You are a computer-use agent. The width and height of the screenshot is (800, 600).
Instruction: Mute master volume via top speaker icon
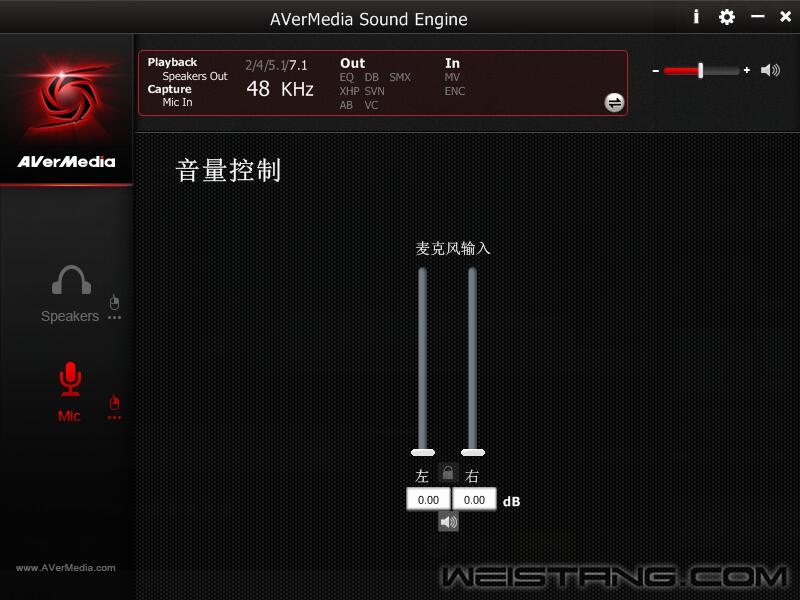click(770, 70)
